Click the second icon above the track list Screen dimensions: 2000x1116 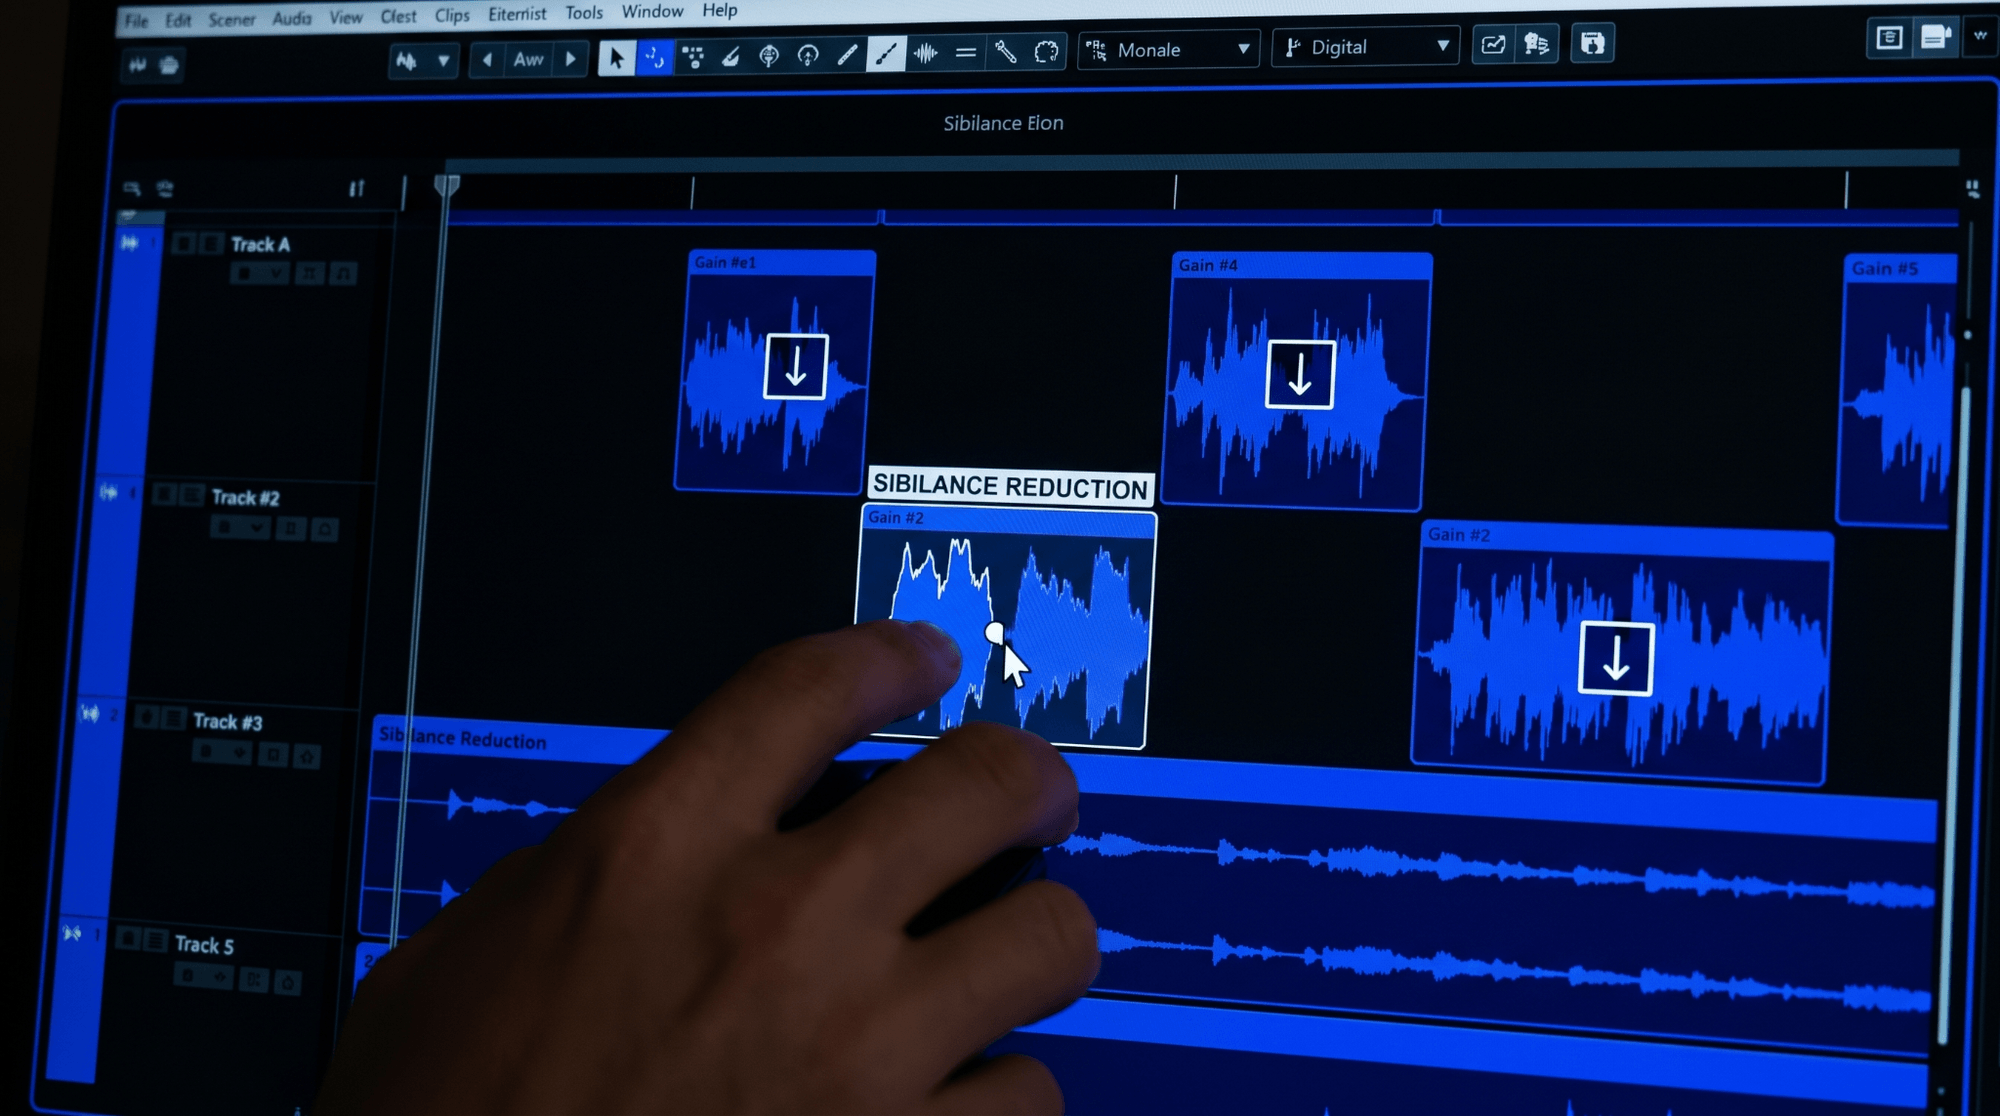(x=166, y=189)
